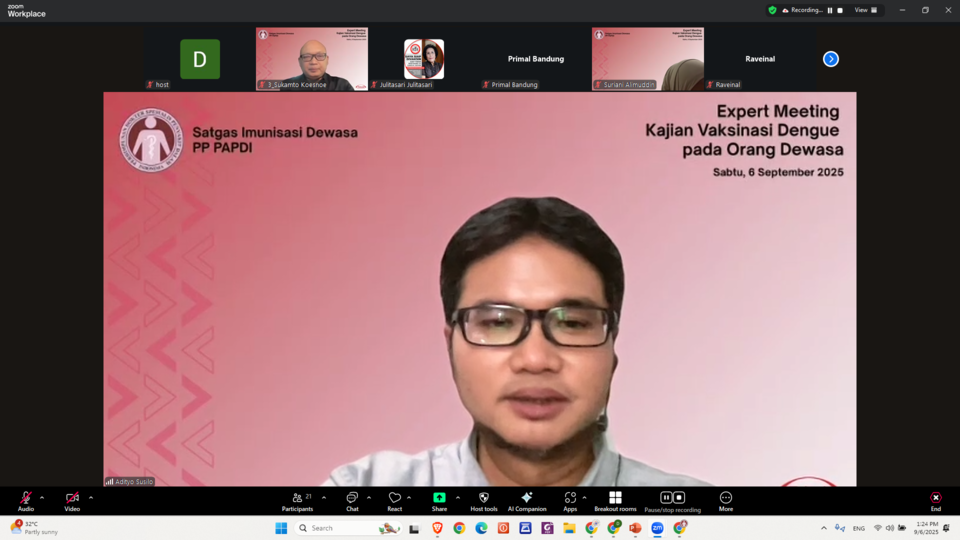
Task: Expand the Share options arrow
Action: point(458,497)
